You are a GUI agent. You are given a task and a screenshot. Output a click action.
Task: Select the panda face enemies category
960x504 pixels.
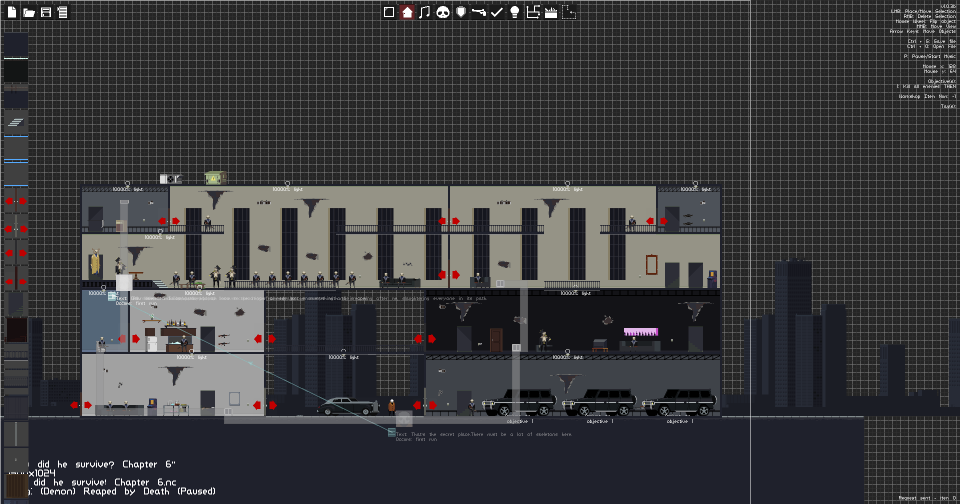coord(443,12)
